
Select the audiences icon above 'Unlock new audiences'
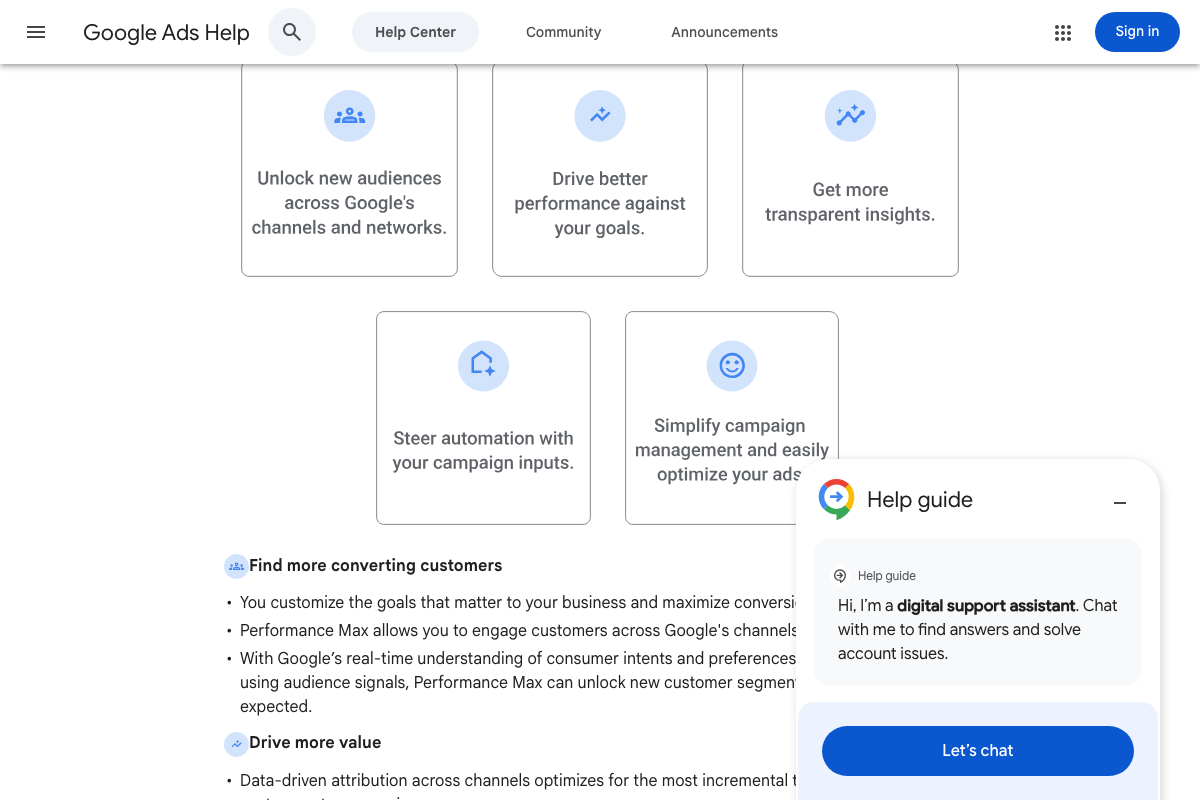tap(349, 116)
